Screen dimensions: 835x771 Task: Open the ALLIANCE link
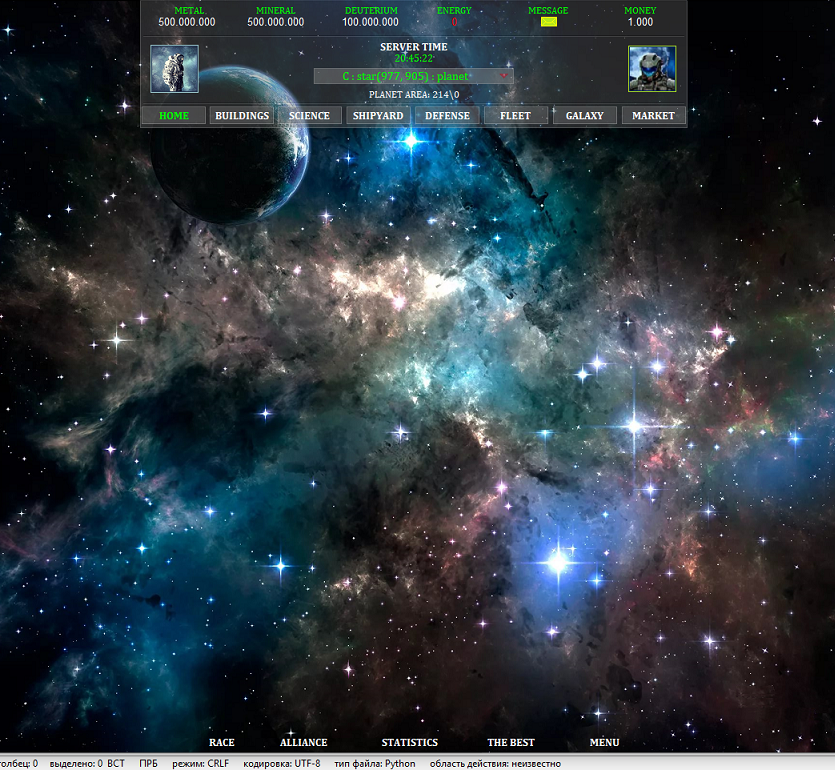(303, 743)
